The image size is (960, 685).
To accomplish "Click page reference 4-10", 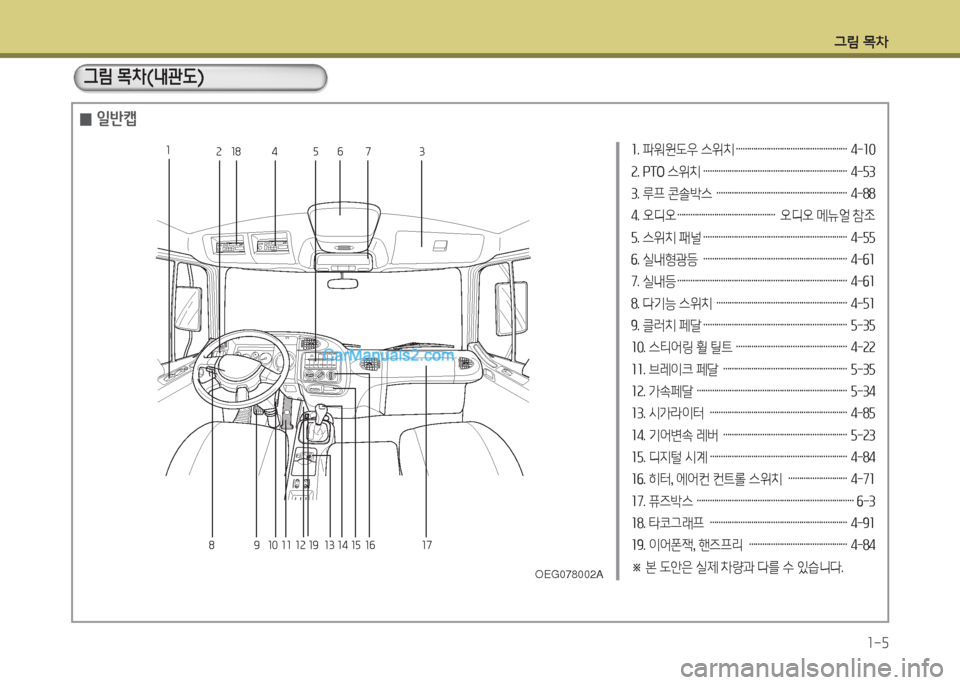I will point(863,150).
